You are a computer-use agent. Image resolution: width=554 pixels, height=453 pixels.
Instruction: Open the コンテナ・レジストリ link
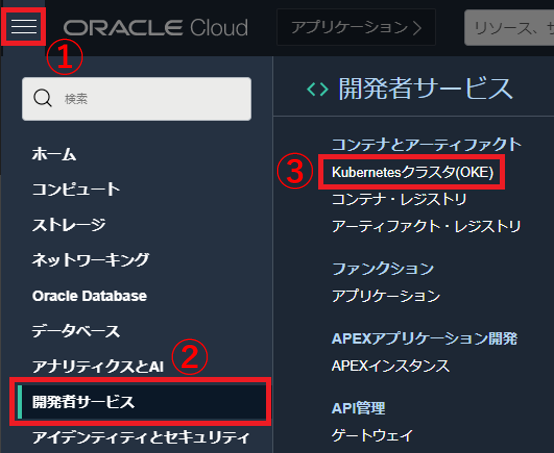399,199
